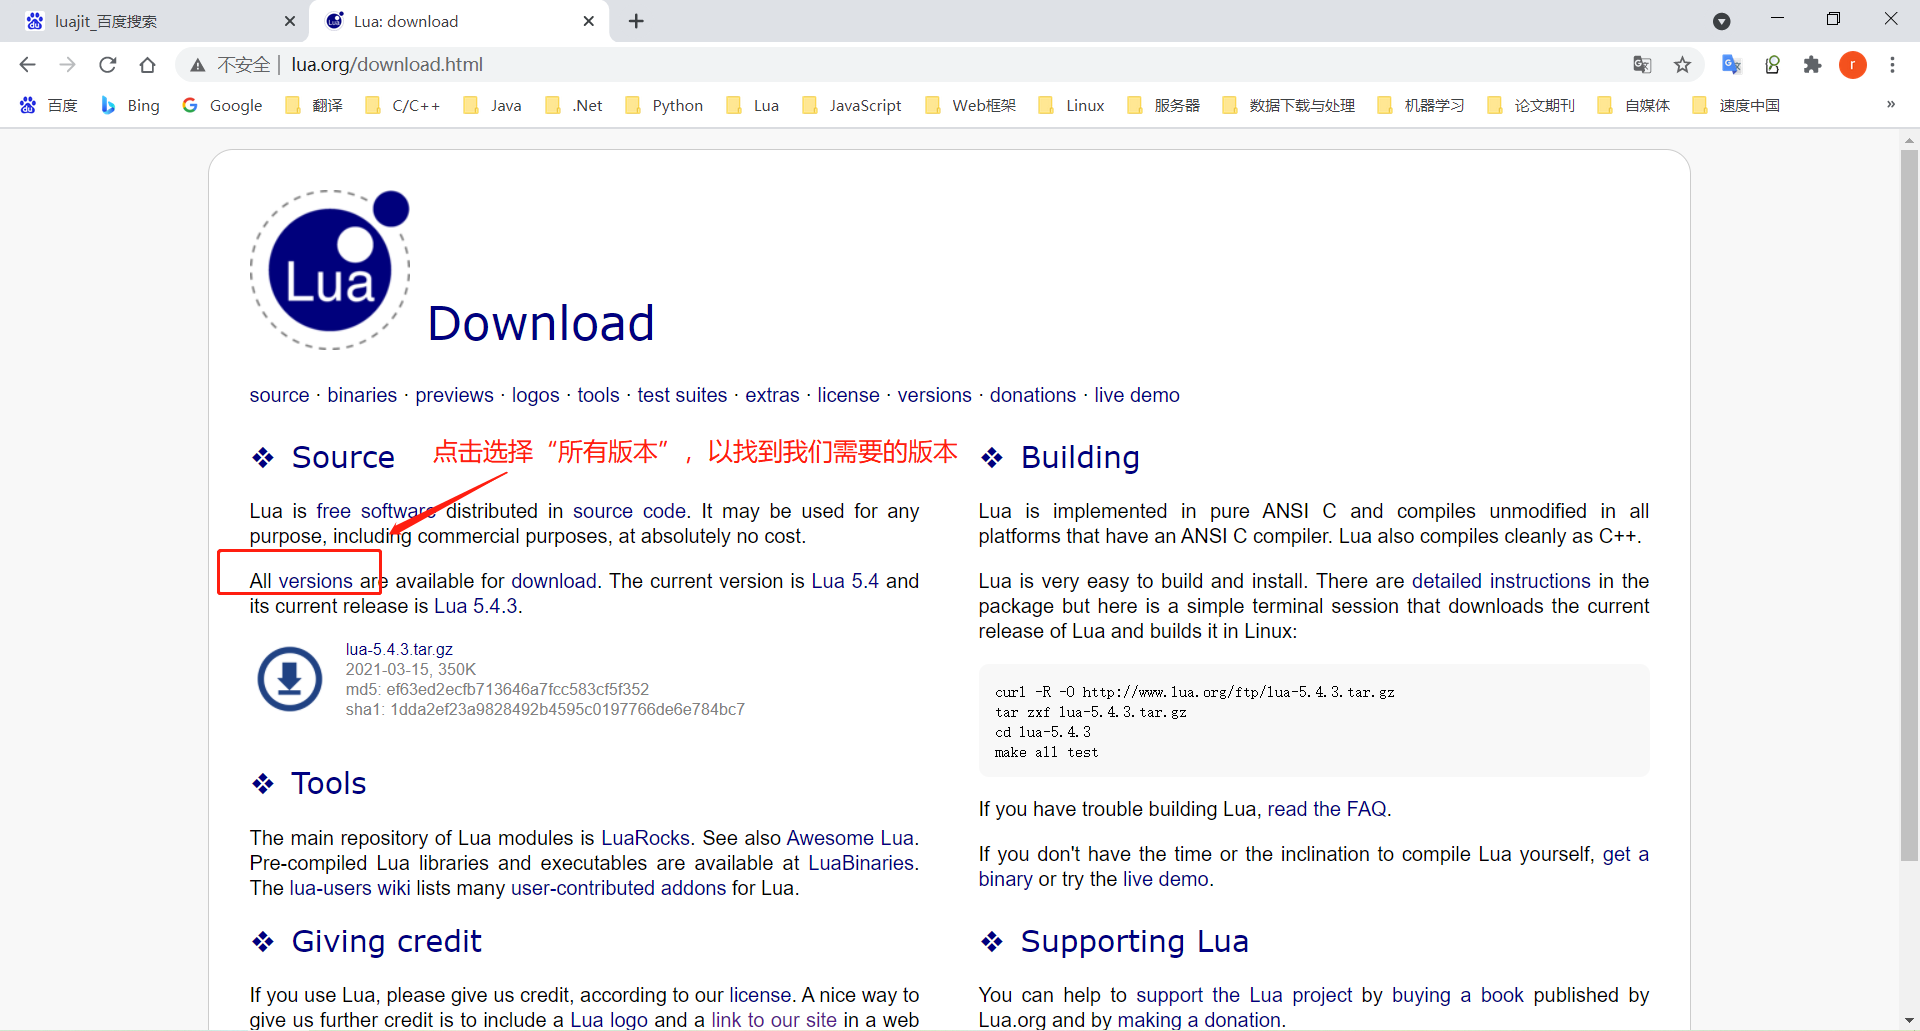Open the page translate icon in address bar
1920x1031 pixels.
(x=1642, y=64)
